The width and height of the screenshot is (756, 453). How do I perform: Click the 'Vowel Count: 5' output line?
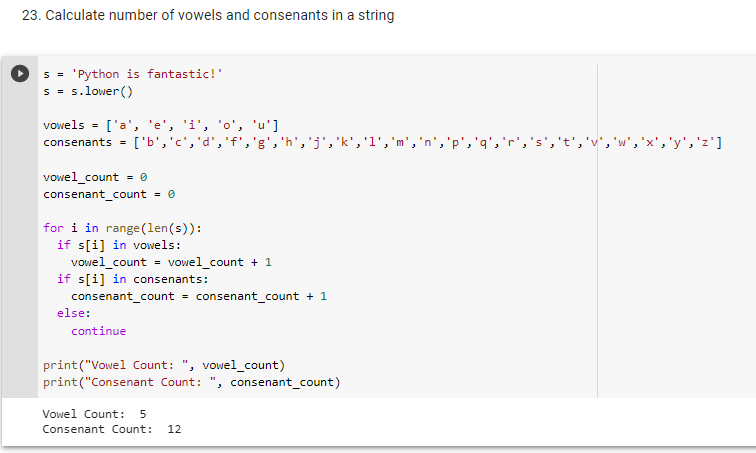pyautogui.click(x=95, y=413)
